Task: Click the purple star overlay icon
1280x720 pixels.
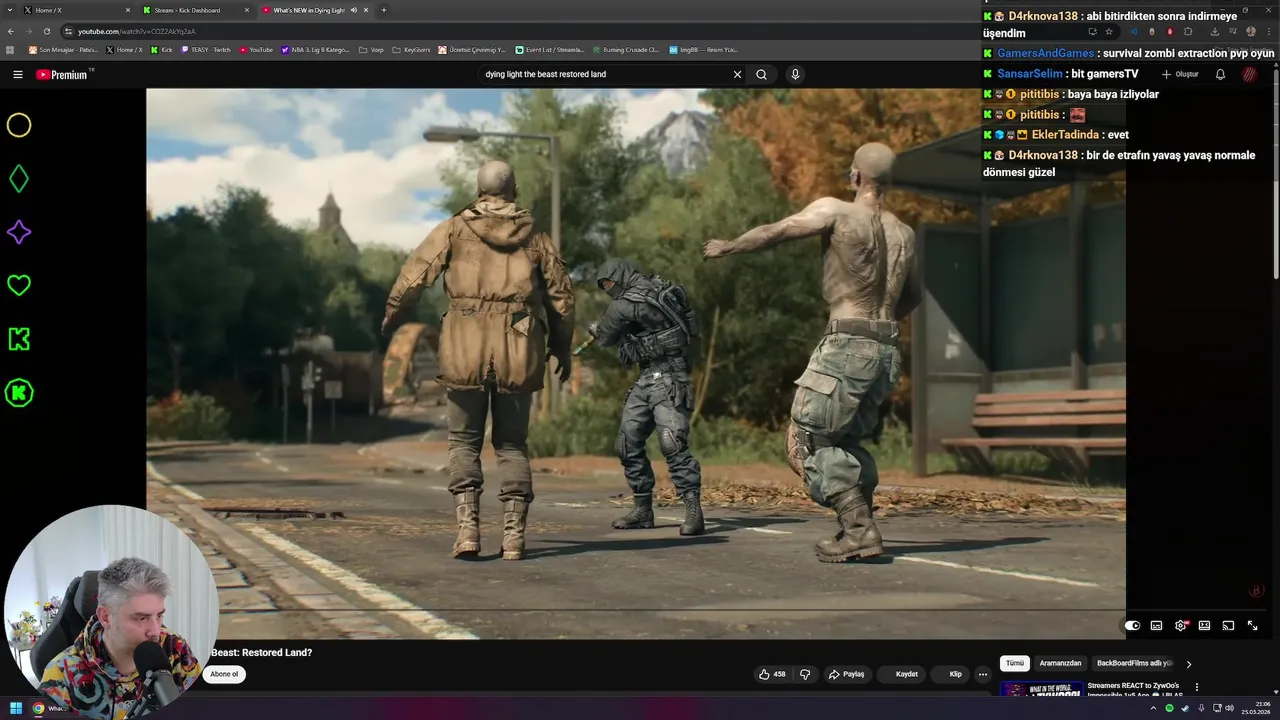Action: [19, 232]
